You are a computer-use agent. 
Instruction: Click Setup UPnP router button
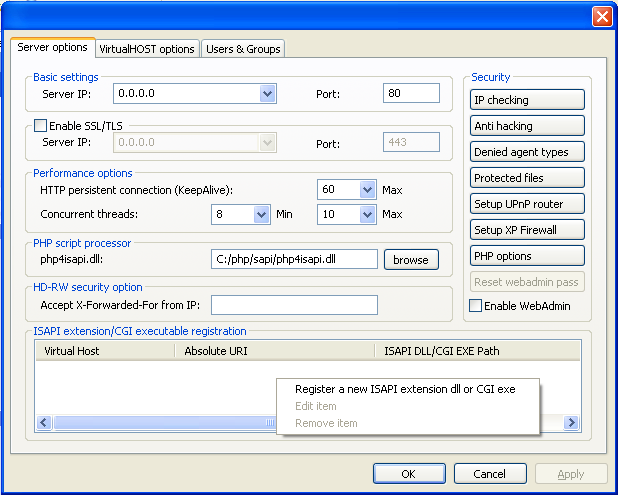click(x=527, y=204)
